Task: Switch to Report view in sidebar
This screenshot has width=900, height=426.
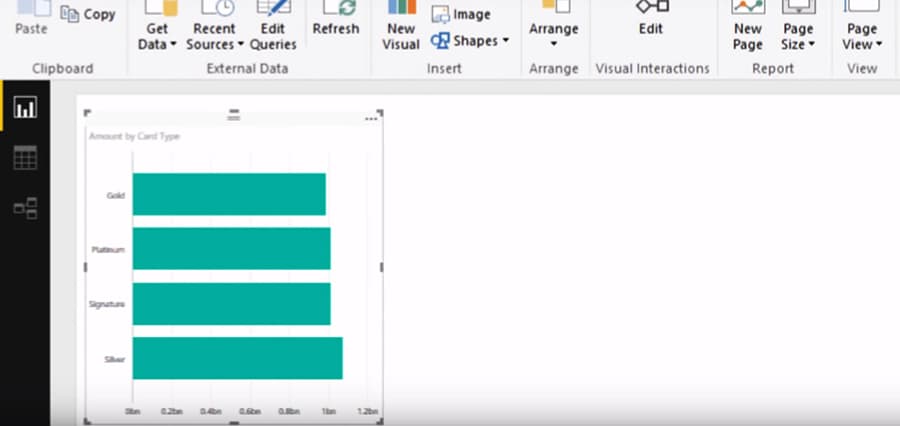Action: [25, 107]
